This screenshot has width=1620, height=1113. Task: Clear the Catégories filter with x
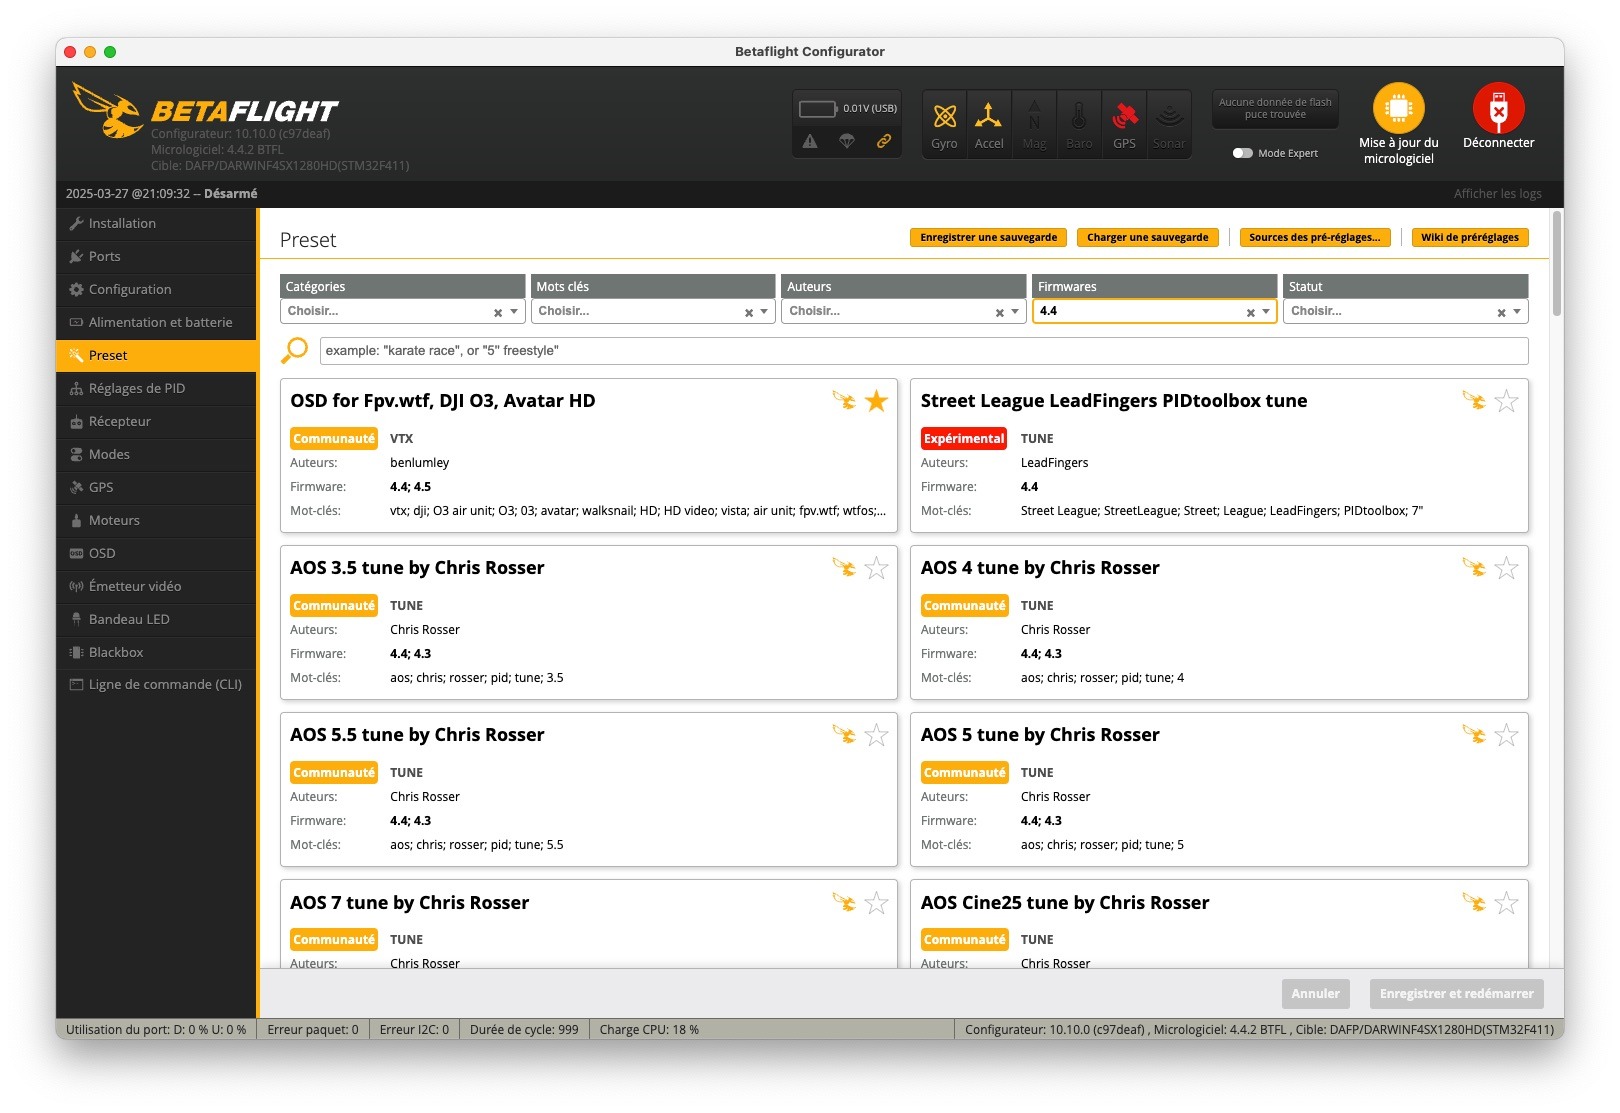point(498,313)
